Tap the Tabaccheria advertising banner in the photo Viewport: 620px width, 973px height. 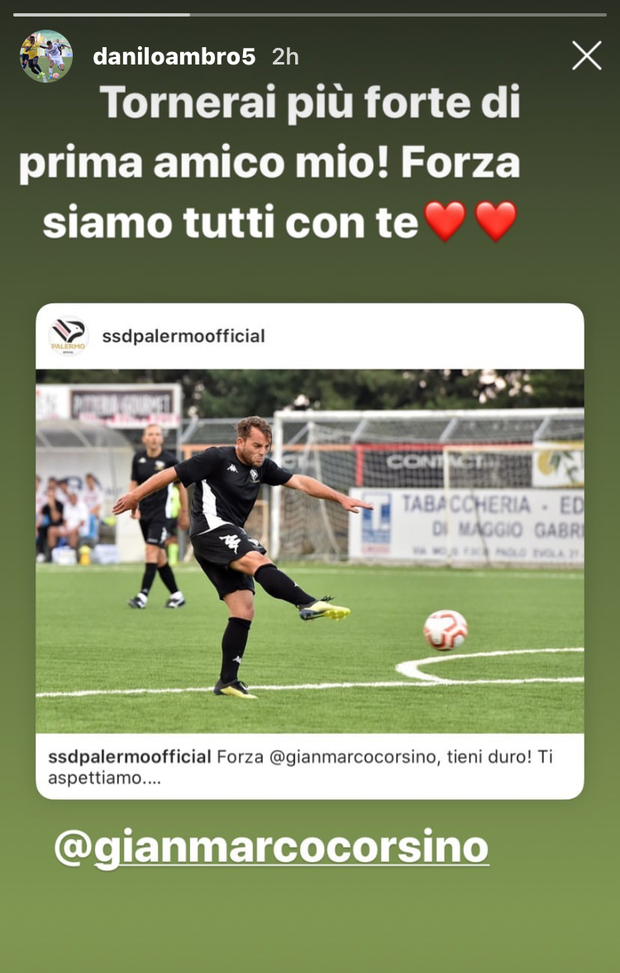(x=465, y=526)
